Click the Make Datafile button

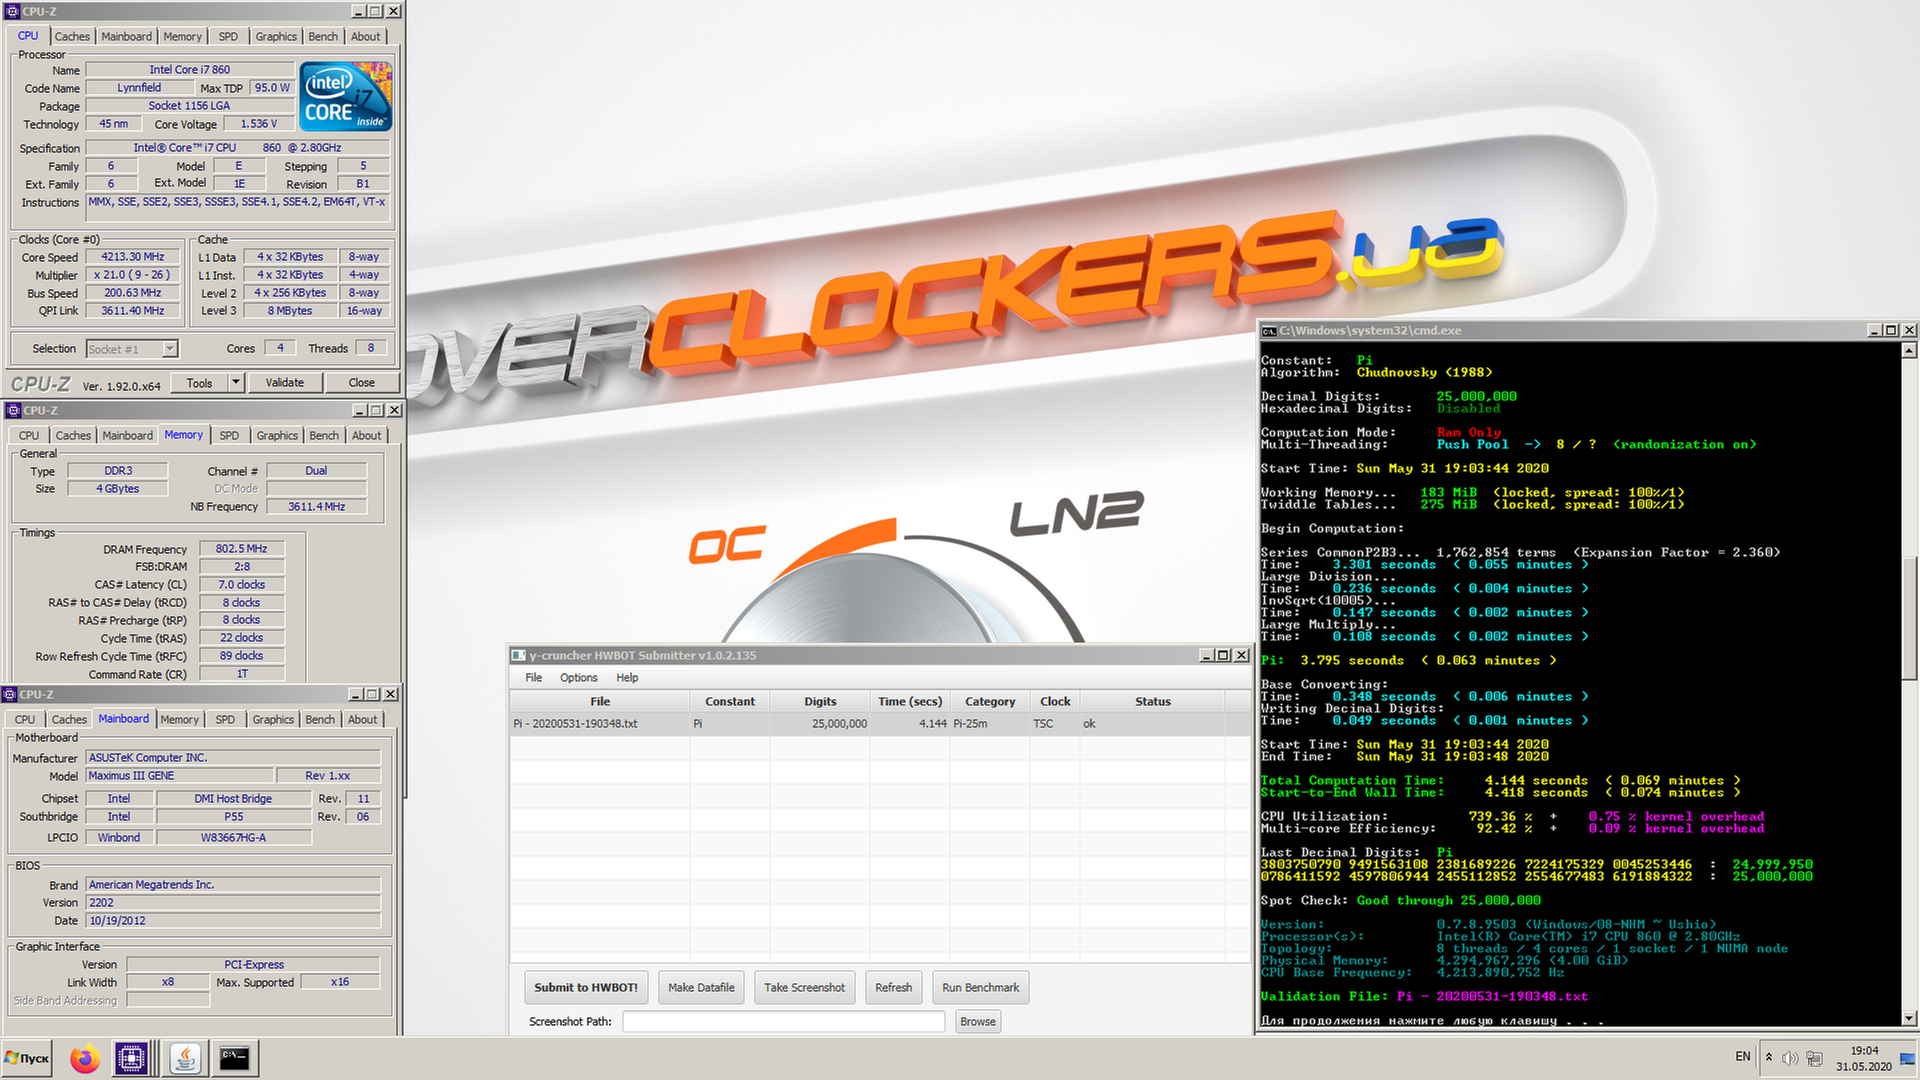(701, 987)
